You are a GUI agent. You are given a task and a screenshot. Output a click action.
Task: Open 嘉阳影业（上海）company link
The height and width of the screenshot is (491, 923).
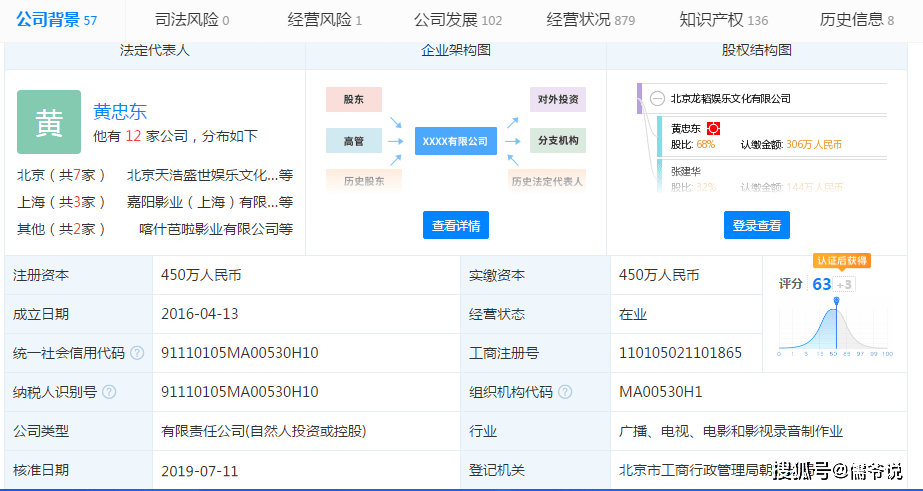(210, 202)
